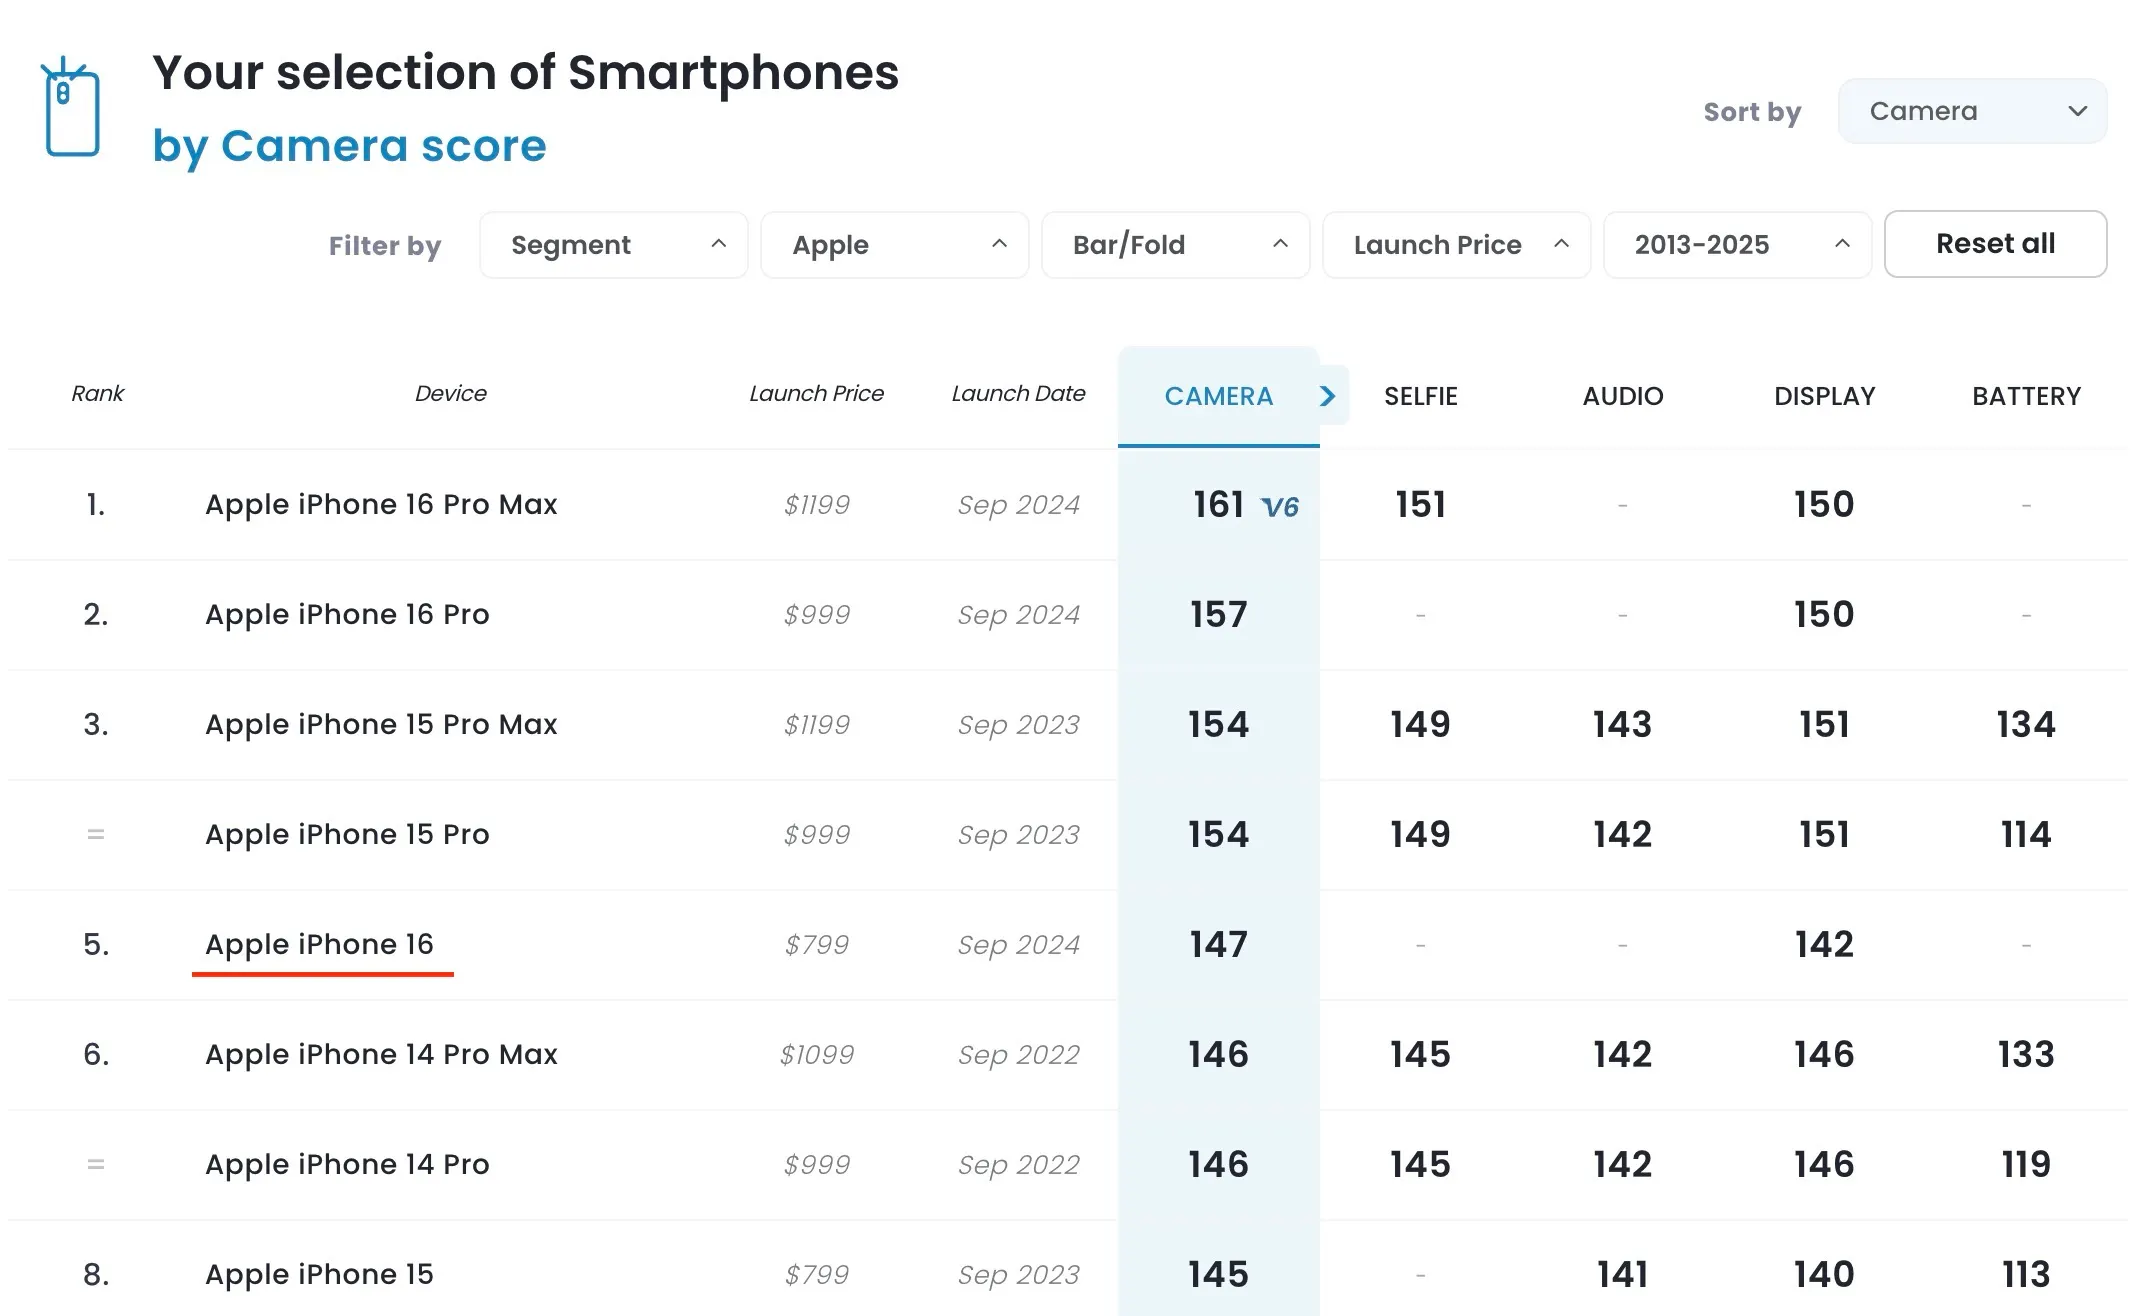This screenshot has width=2148, height=1316.
Task: Open the Apple iPhone 16 link
Action: point(319,944)
